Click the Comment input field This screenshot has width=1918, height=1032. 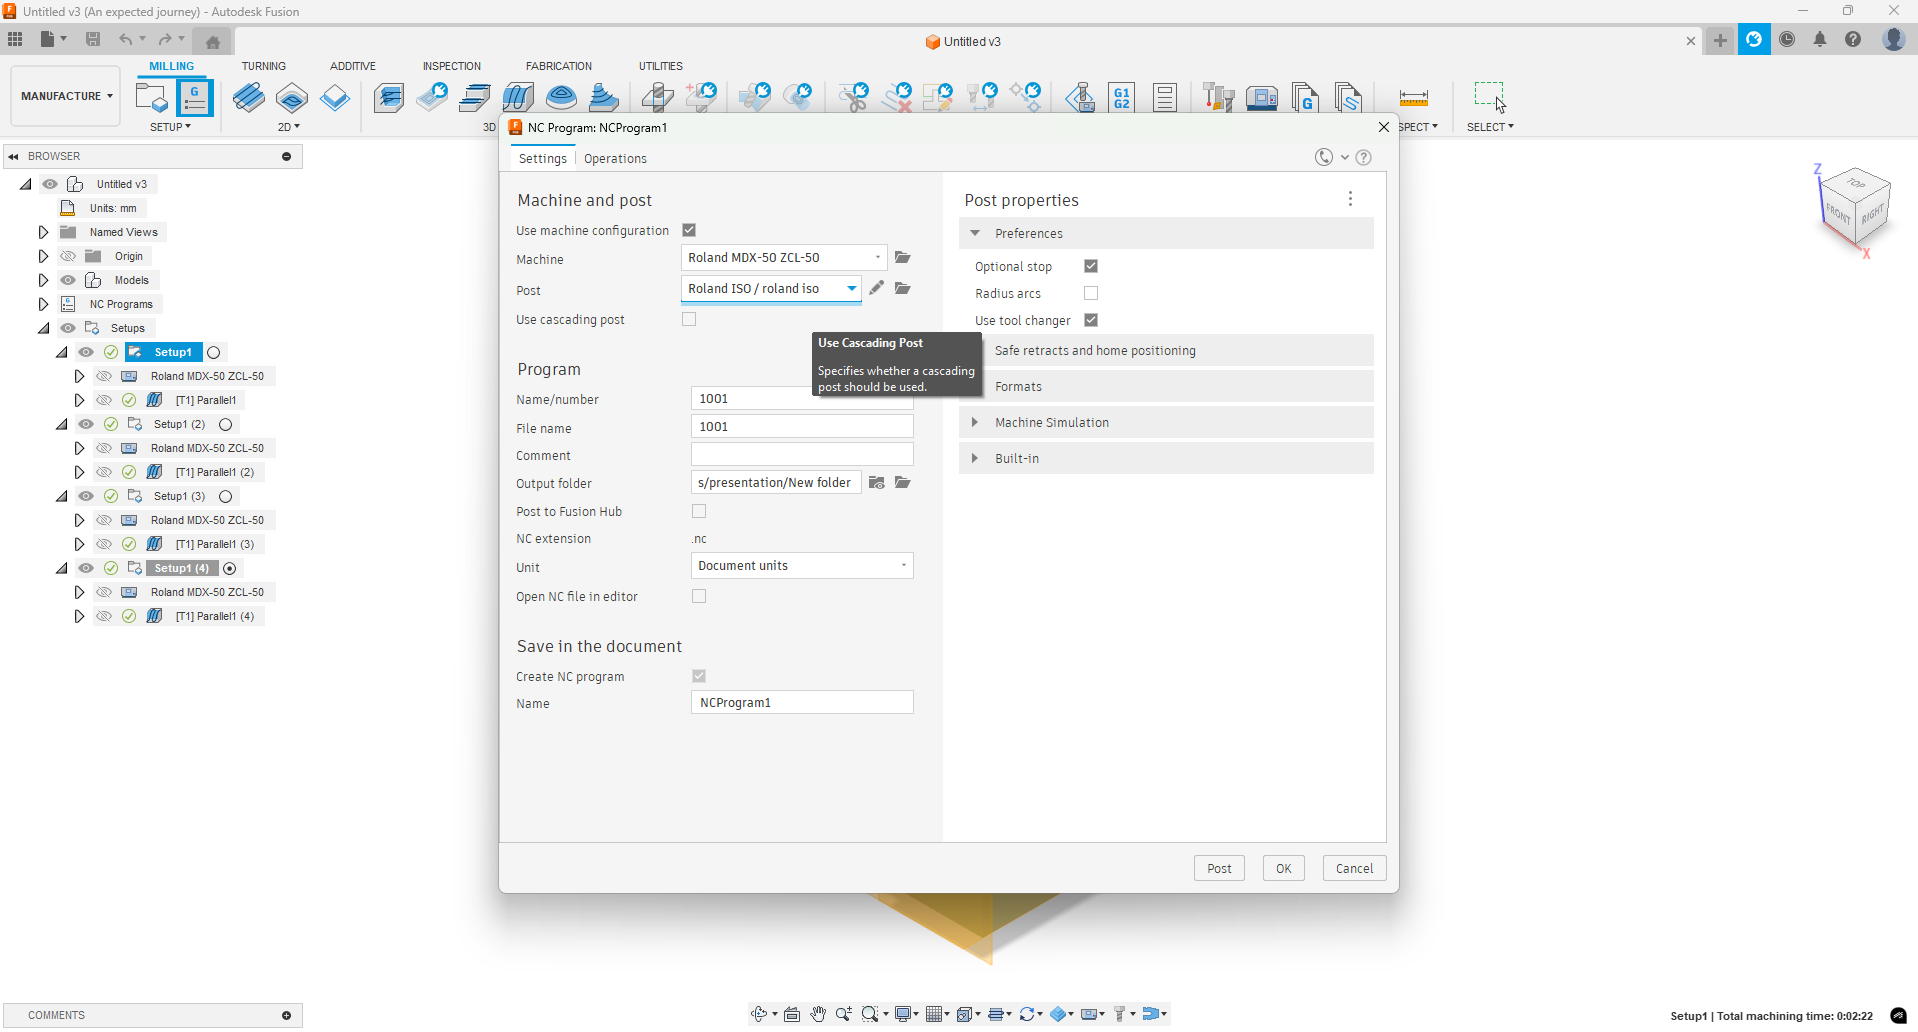(x=802, y=454)
